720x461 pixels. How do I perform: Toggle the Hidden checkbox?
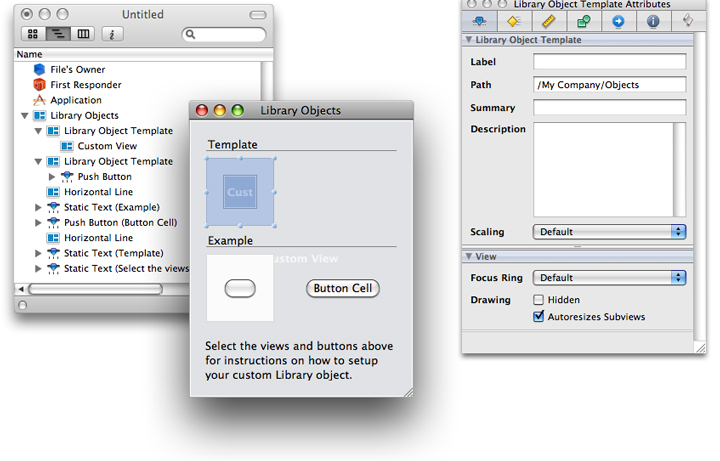[x=539, y=300]
